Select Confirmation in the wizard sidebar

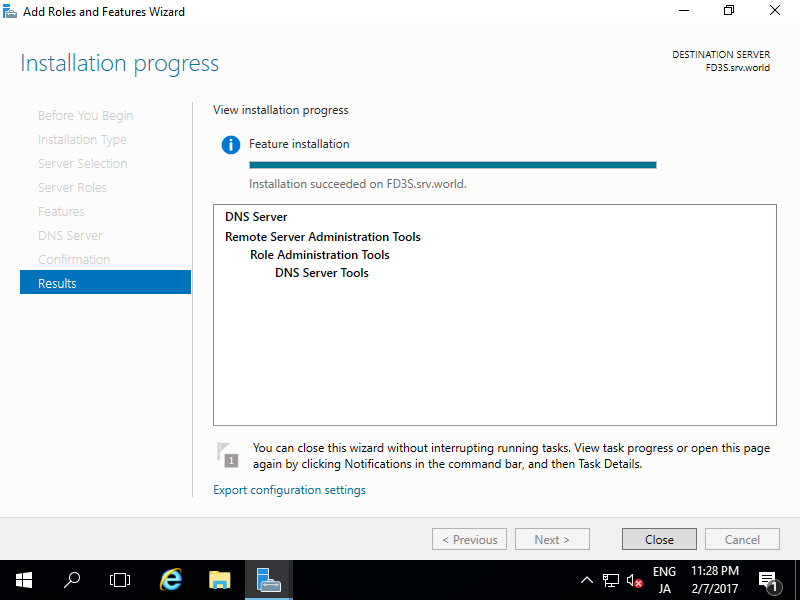click(x=74, y=259)
